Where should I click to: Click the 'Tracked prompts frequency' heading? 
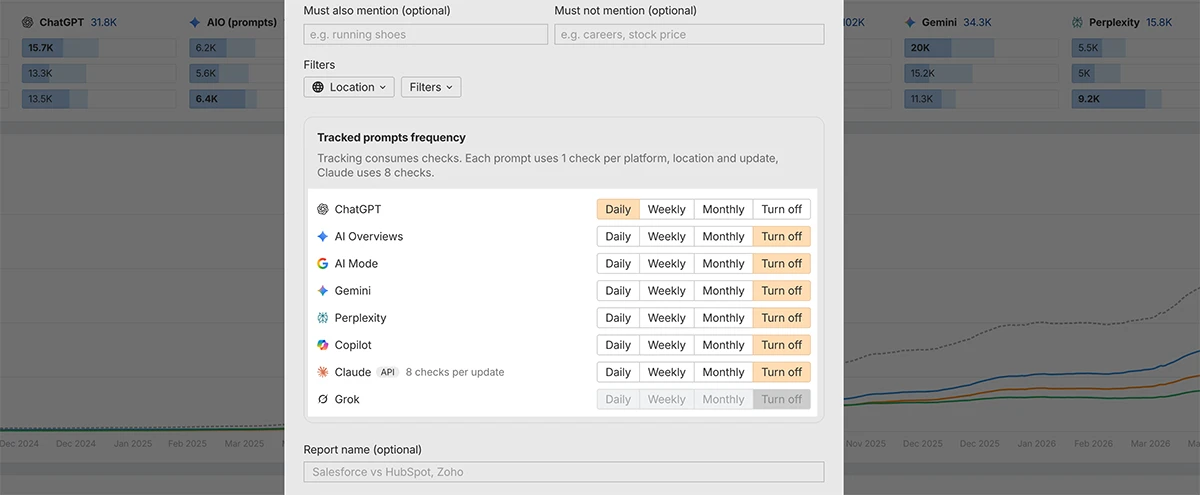point(392,138)
